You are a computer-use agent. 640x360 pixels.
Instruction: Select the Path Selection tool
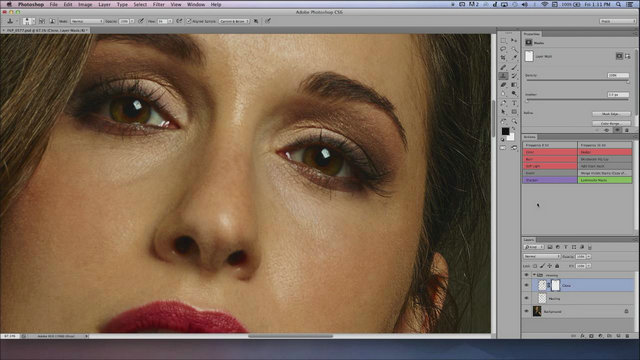point(504,112)
